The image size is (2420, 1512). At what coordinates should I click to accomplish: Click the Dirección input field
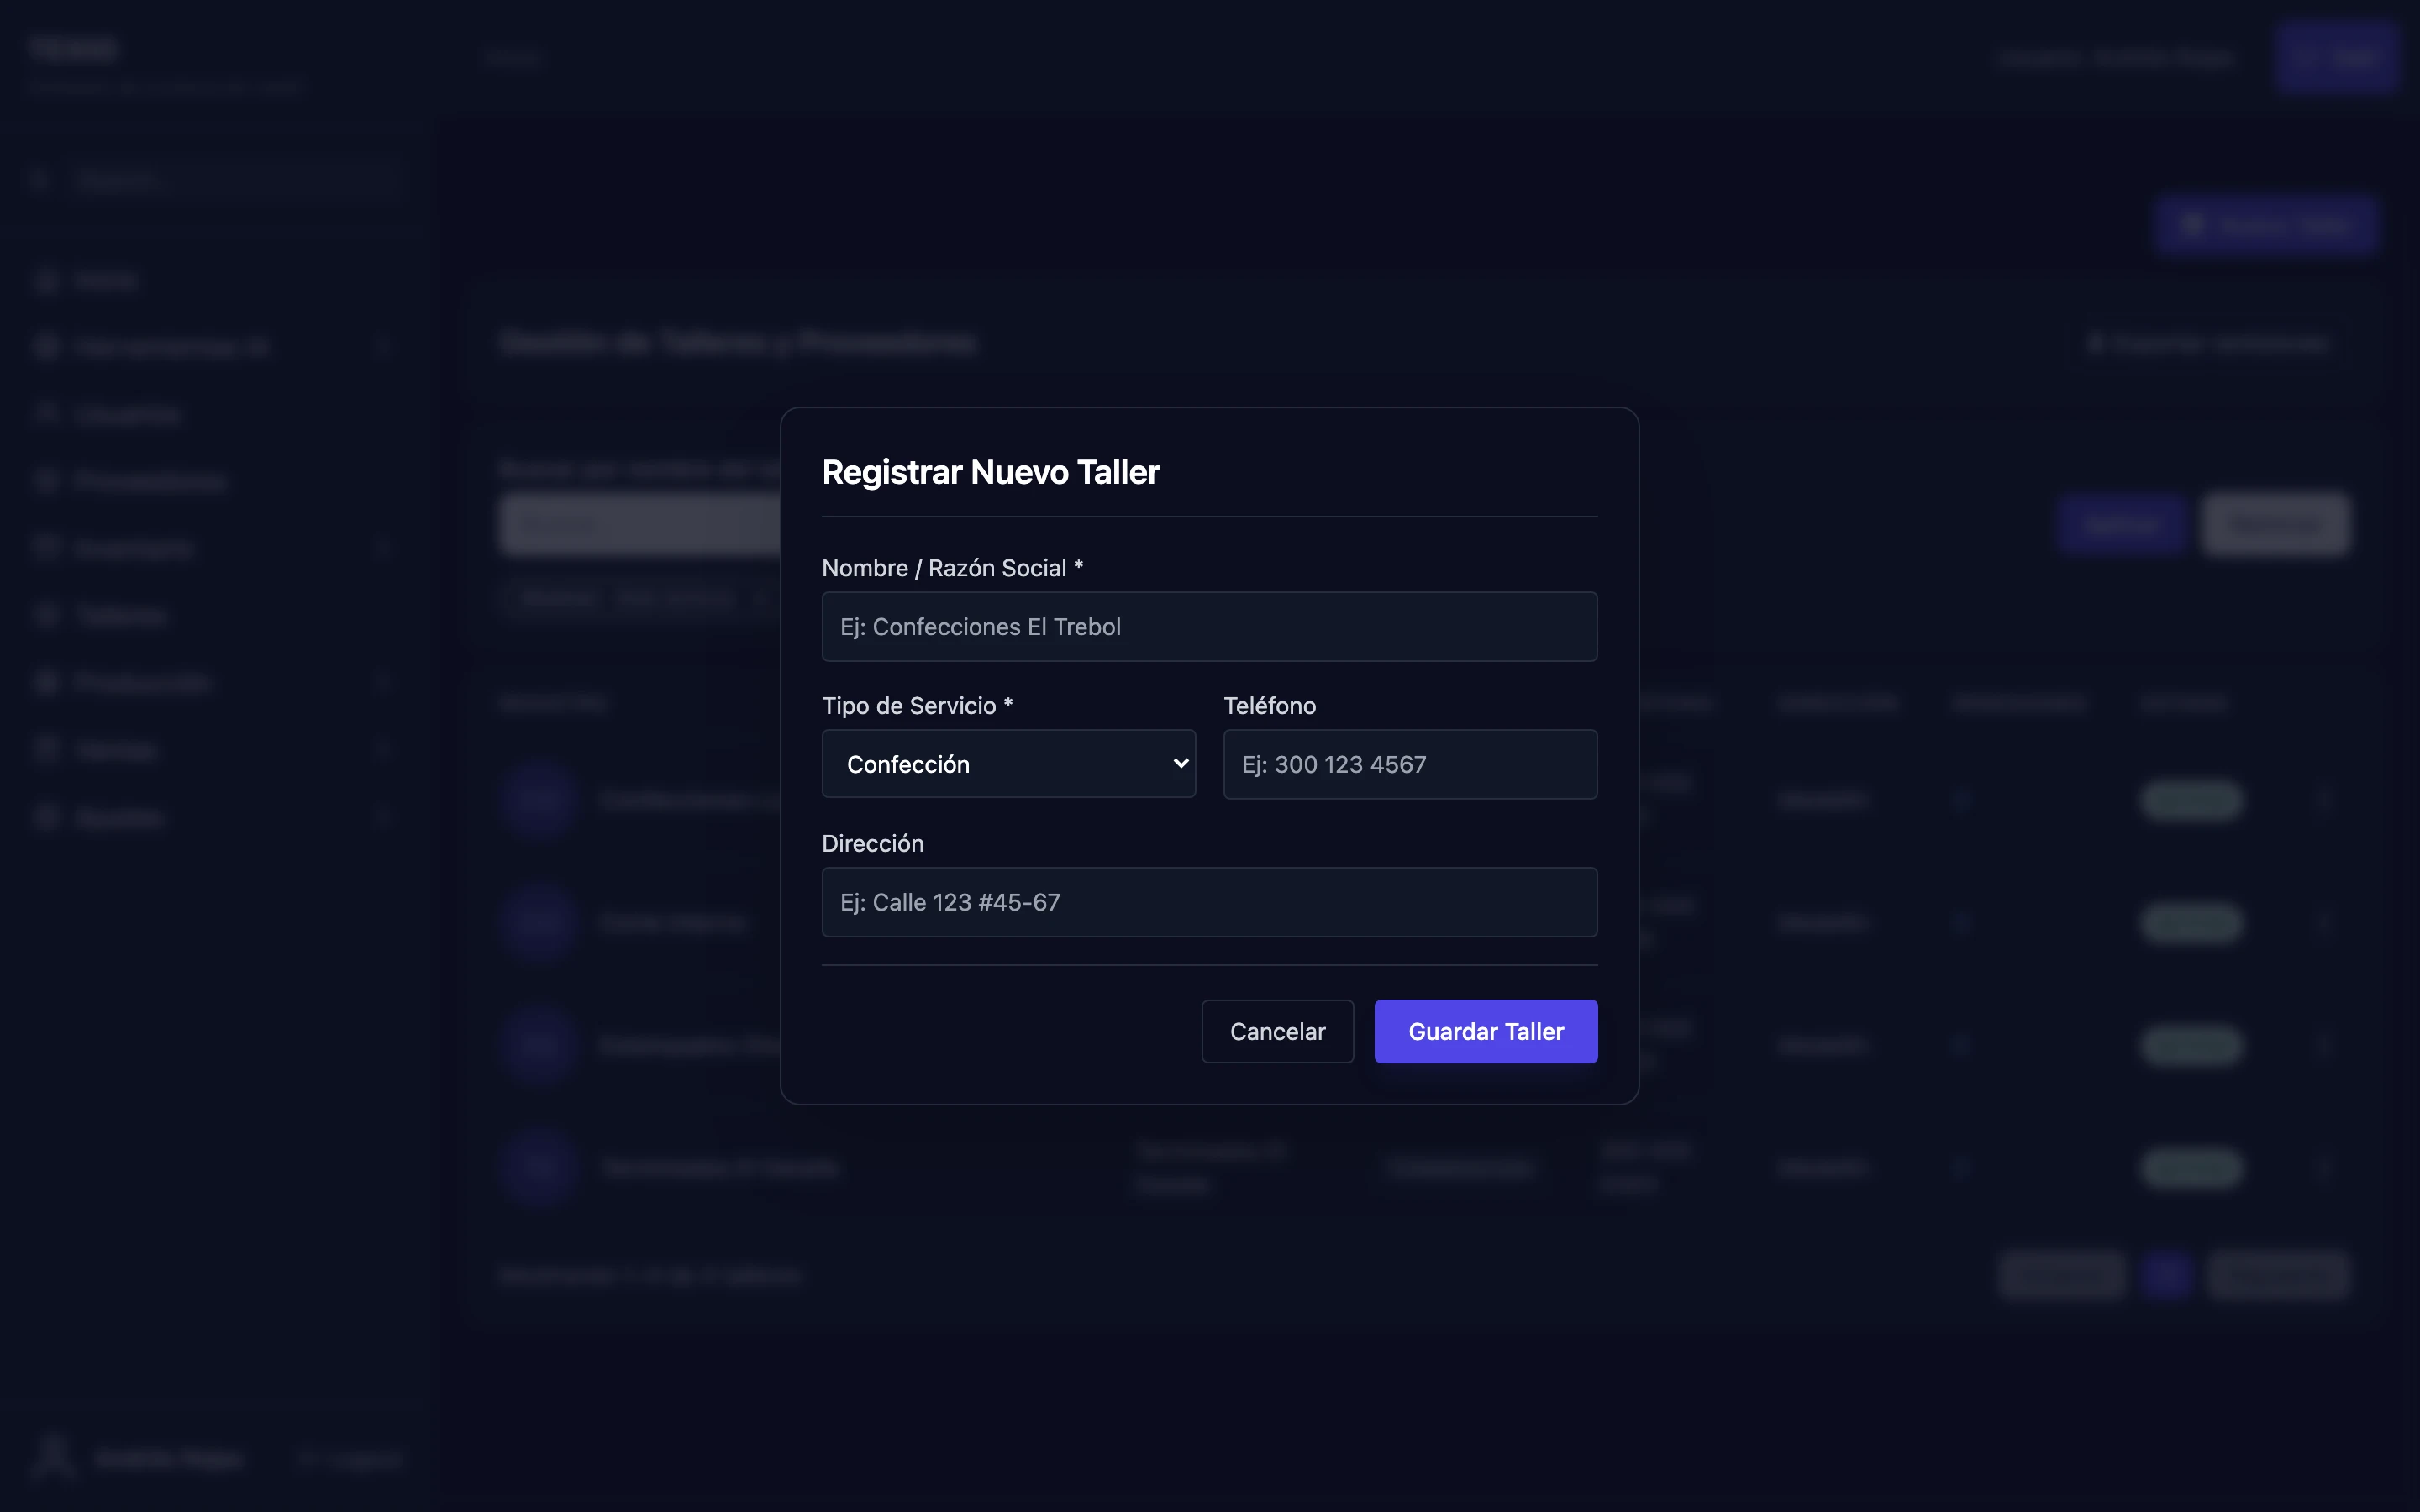[x=1209, y=902]
